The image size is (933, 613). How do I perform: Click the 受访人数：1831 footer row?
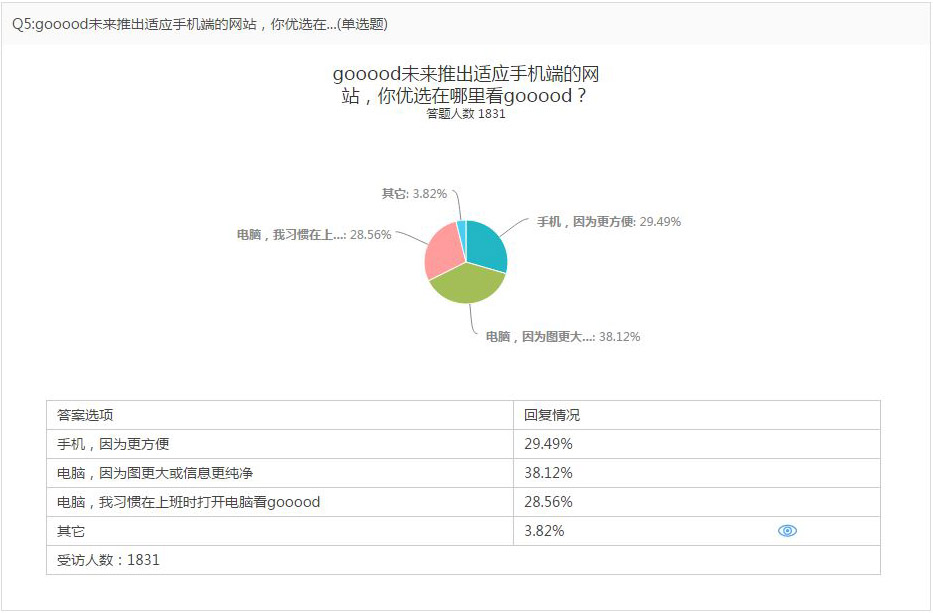coord(464,560)
